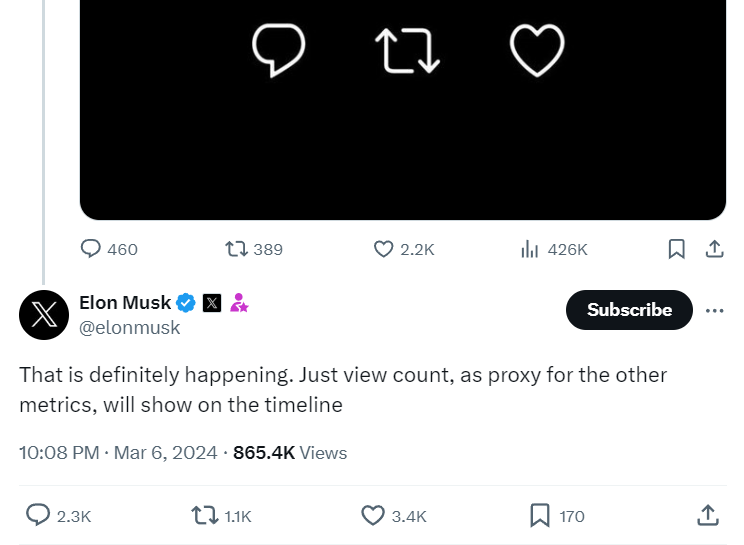View analytics showing 426K views

point(529,249)
